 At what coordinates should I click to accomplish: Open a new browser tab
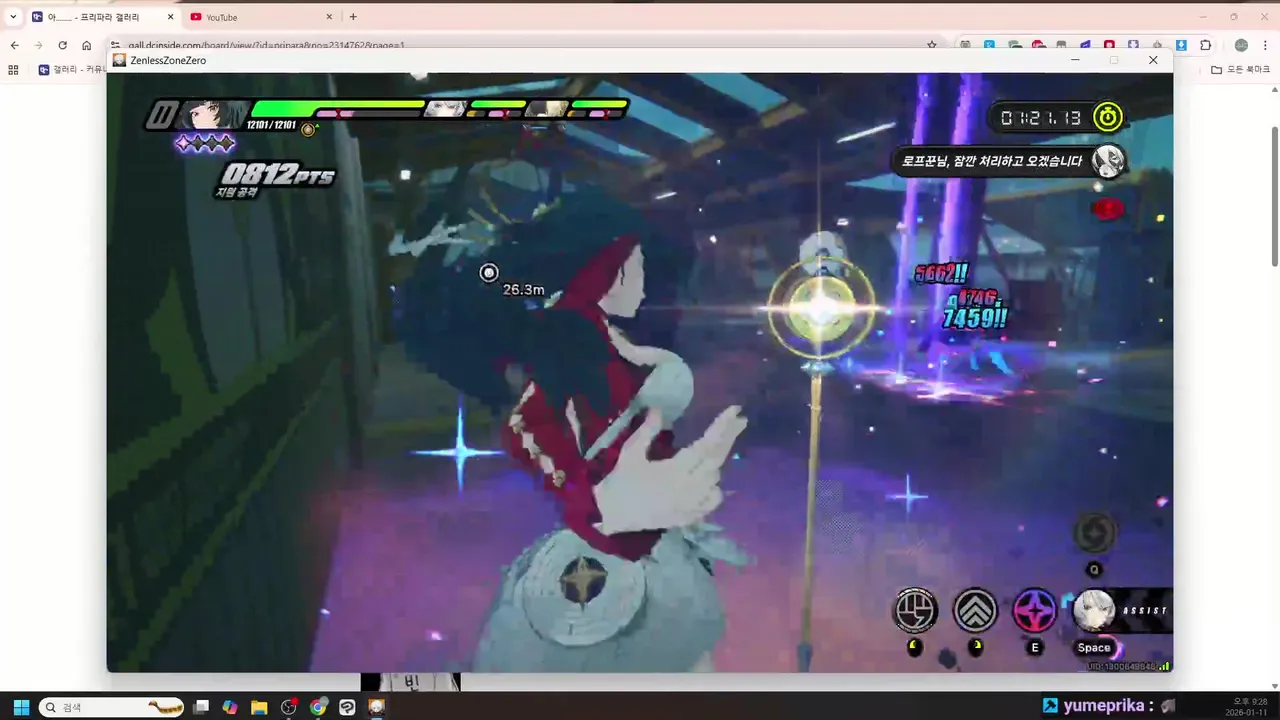(353, 16)
